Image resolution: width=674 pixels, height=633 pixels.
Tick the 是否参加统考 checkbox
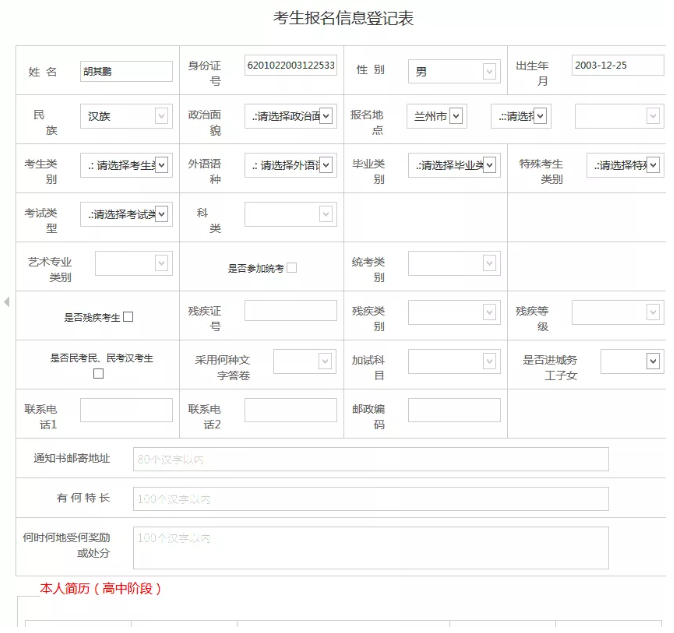click(x=292, y=268)
